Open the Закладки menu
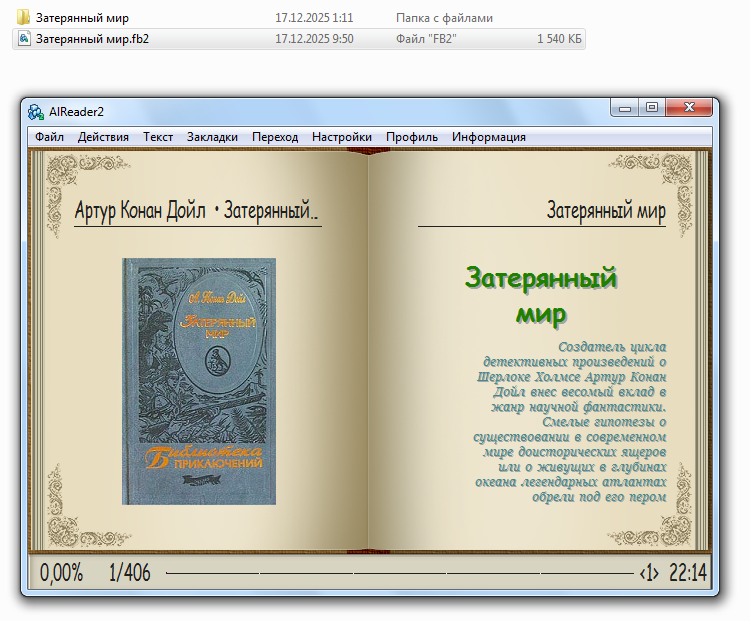Viewport: 750px width, 621px height. point(212,137)
